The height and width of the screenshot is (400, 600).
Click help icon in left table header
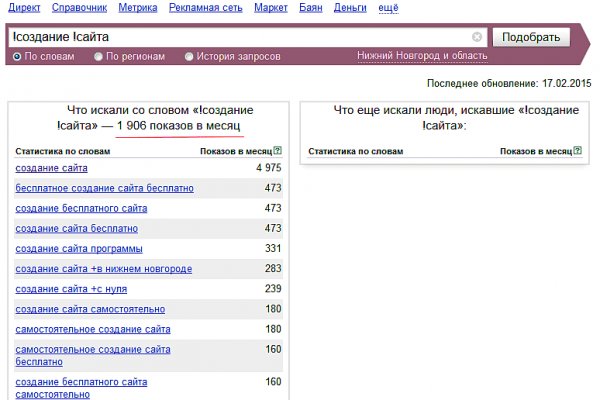coord(277,151)
